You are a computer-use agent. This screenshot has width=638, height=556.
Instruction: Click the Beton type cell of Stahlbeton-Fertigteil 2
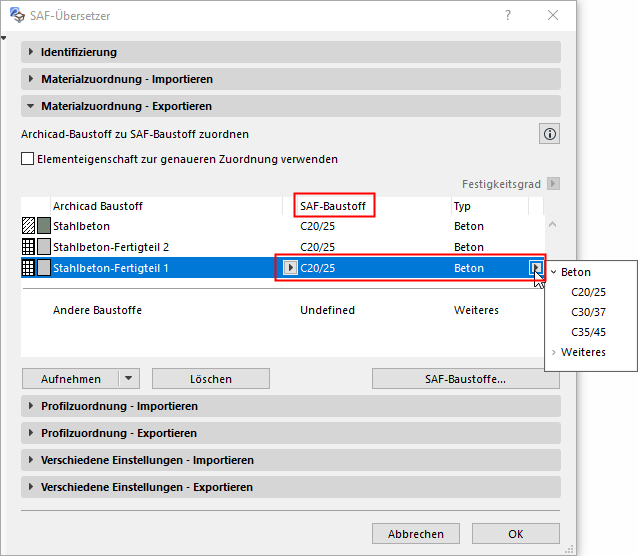click(469, 247)
